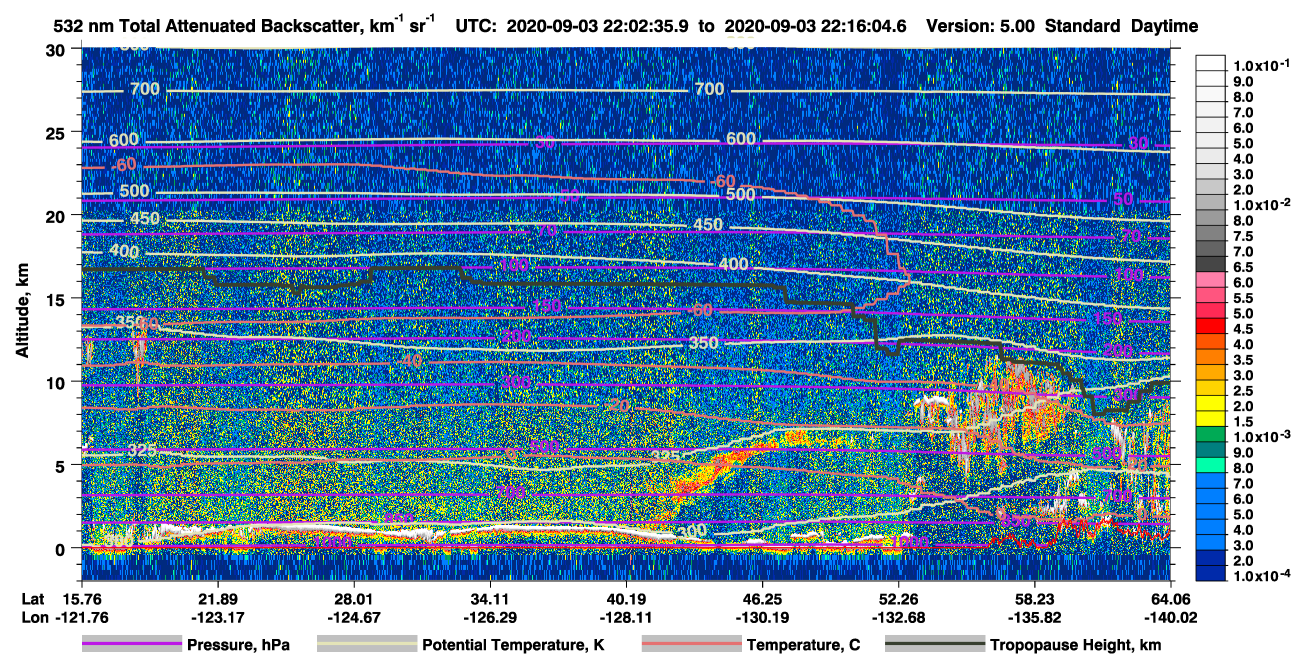The image size is (1300, 667).
Task: Click the 'Daytime' label in the title
Action: [x=1165, y=26]
